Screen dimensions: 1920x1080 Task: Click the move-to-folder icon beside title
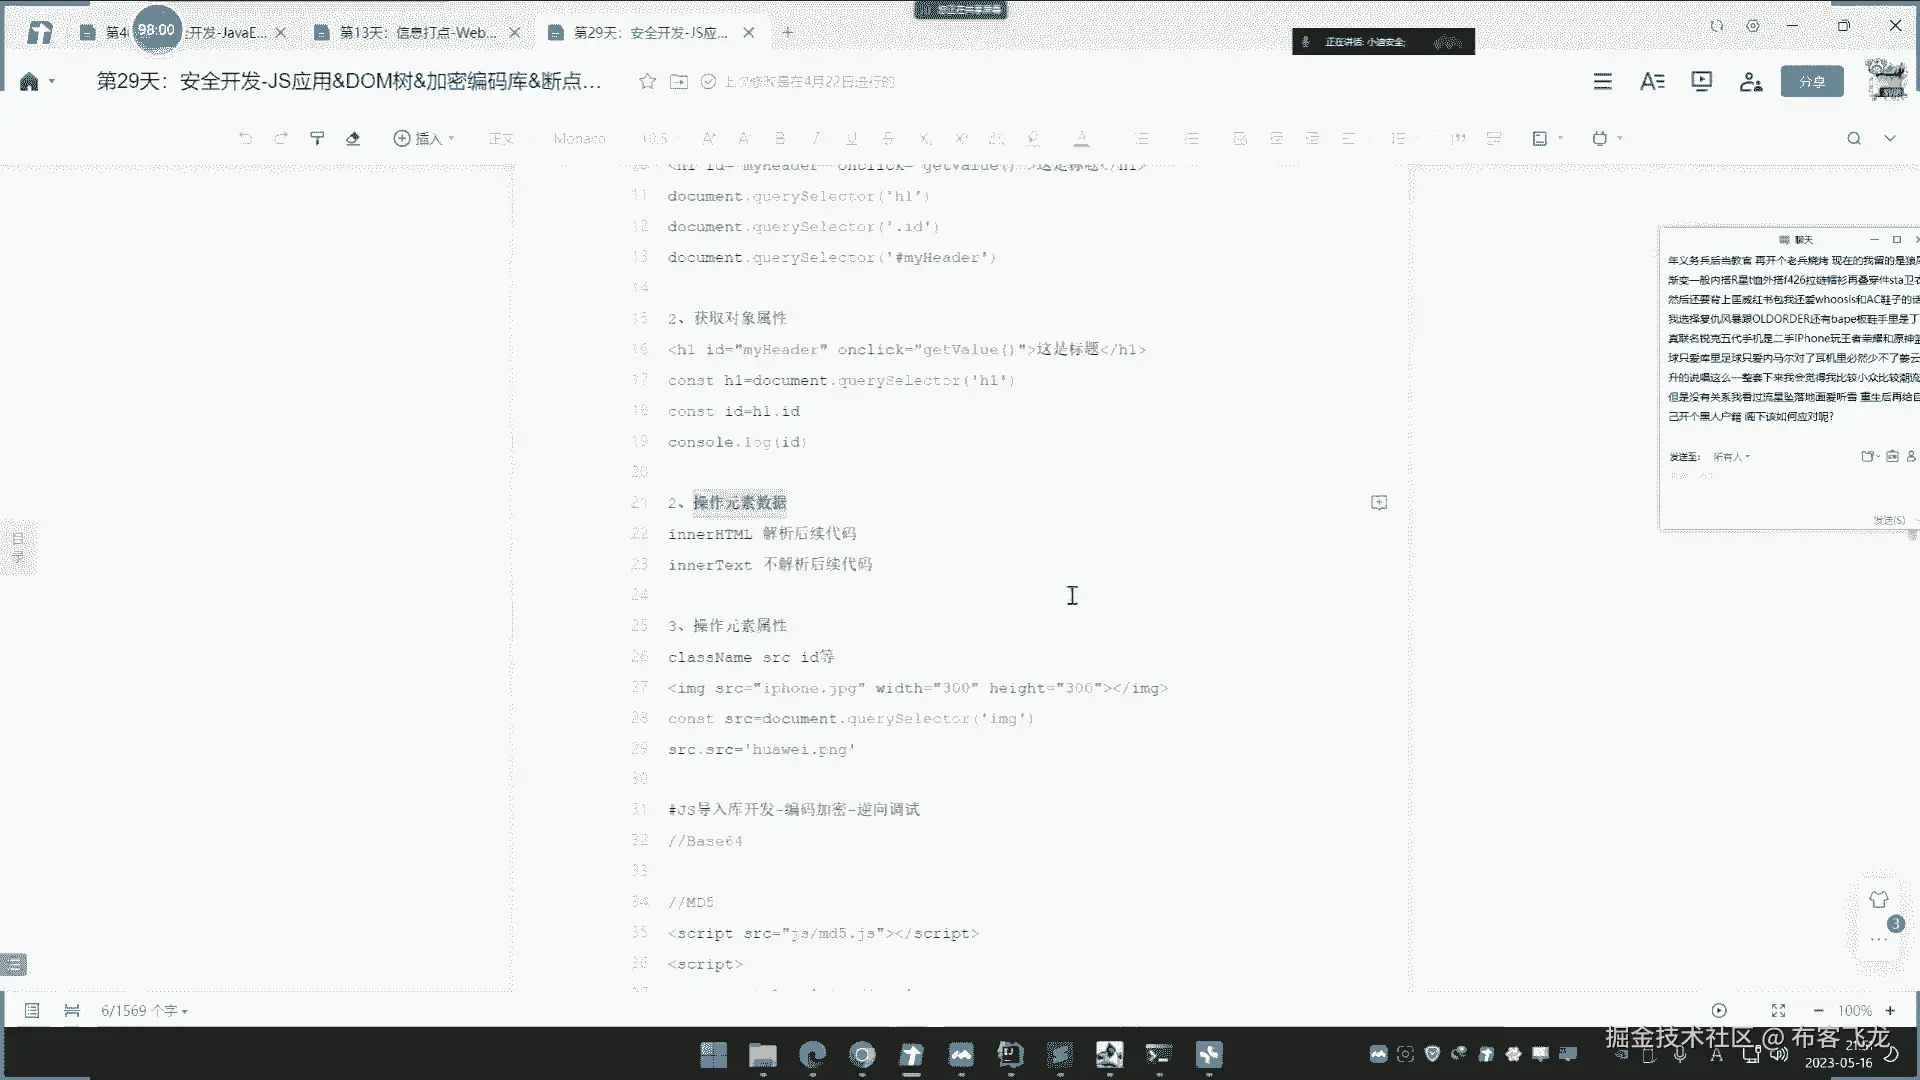click(679, 81)
